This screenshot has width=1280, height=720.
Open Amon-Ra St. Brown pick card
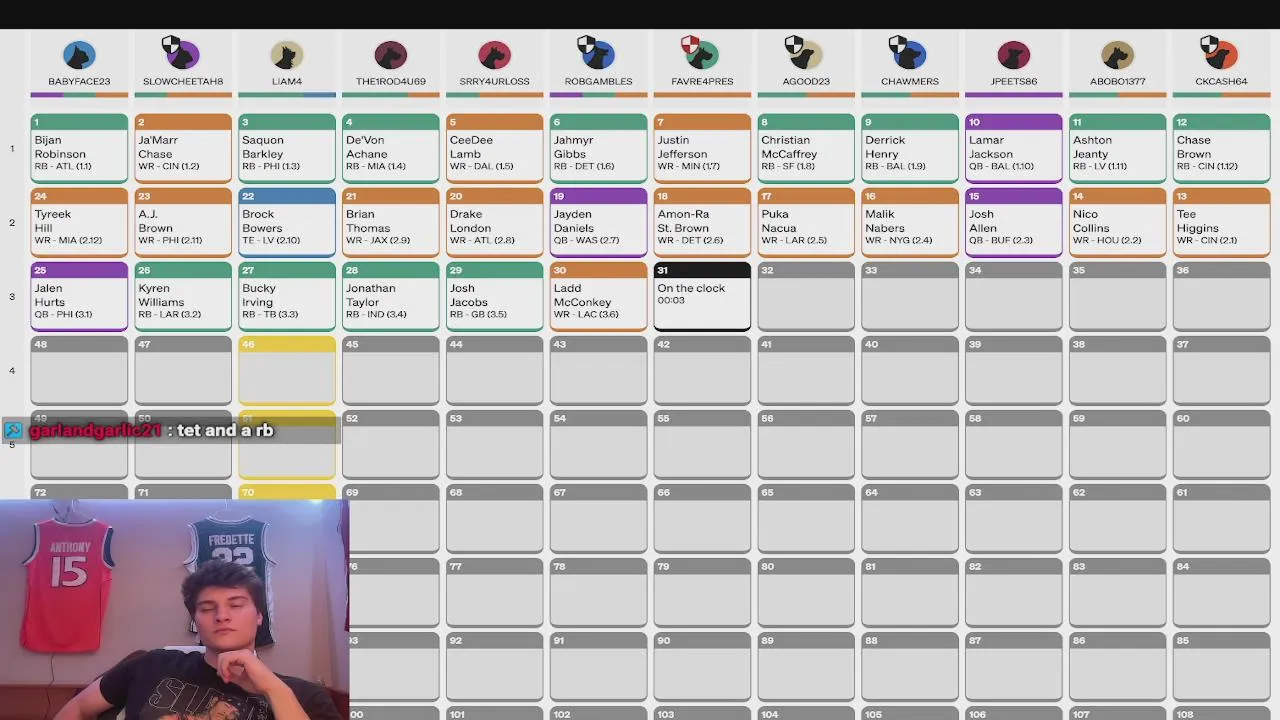pyautogui.click(x=702, y=222)
